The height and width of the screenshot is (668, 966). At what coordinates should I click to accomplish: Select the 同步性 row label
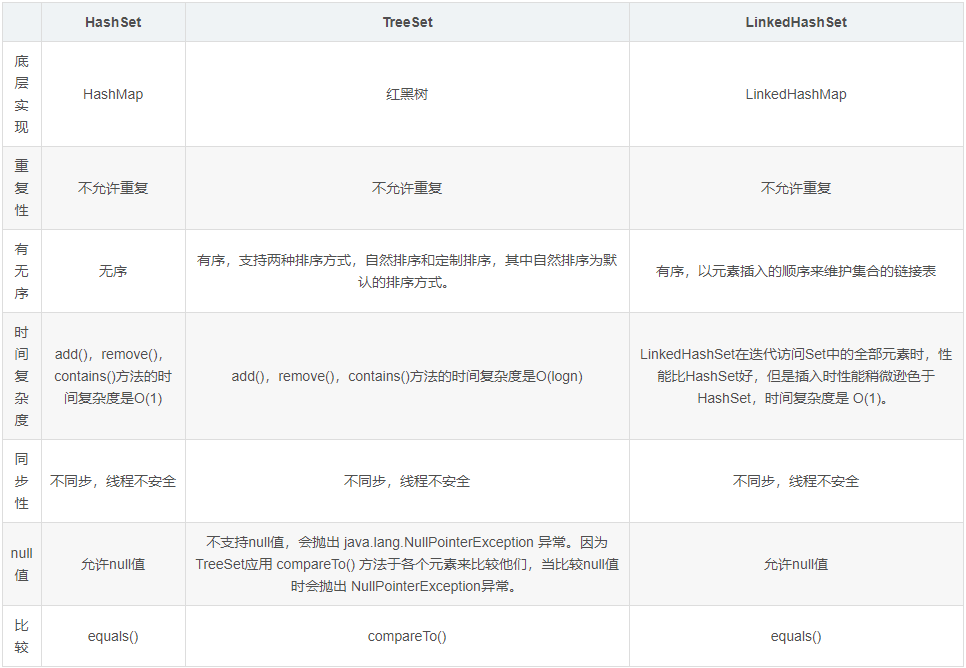coord(22,481)
